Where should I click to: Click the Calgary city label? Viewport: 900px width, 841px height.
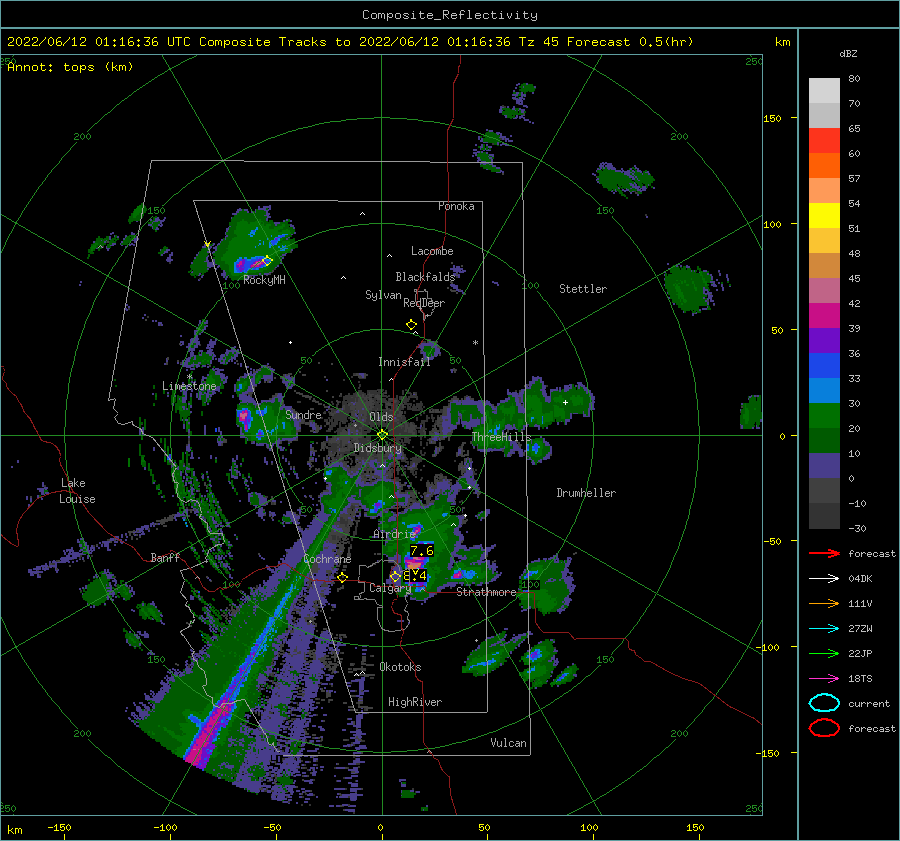pos(390,588)
